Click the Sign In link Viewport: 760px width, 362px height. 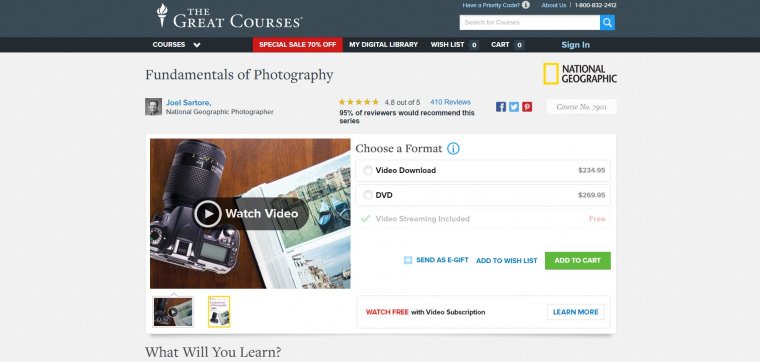pos(575,45)
